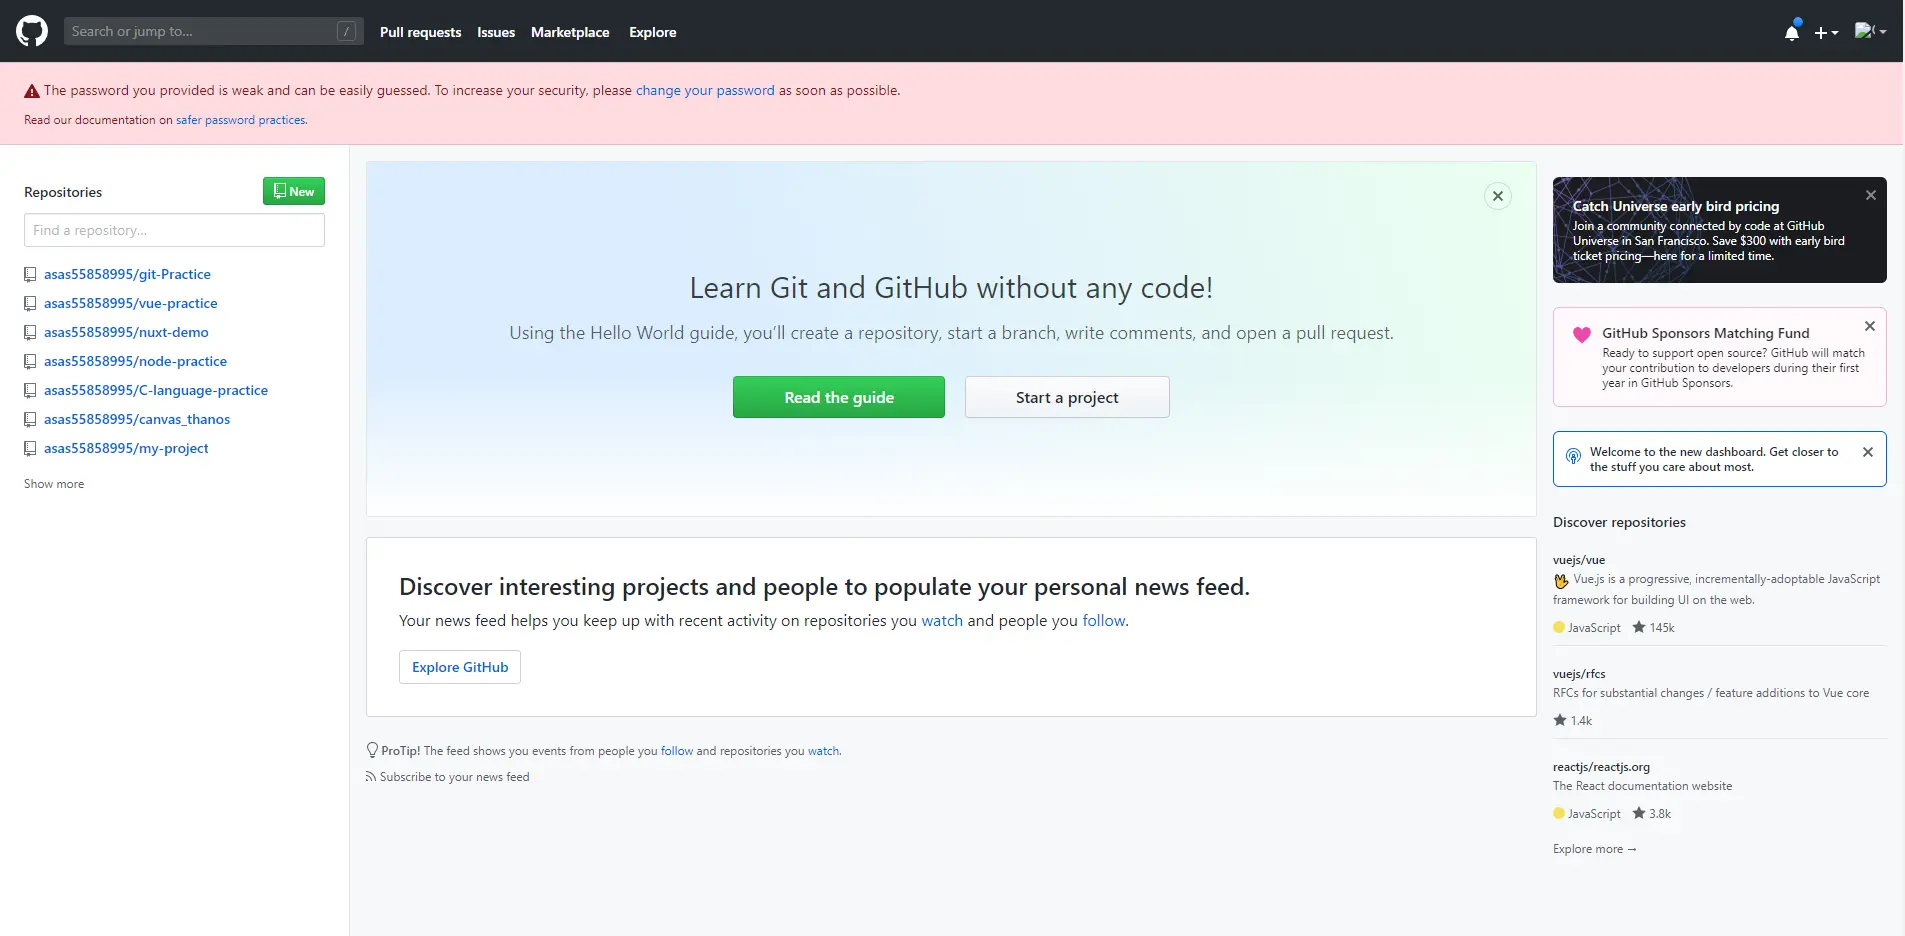Click the broadcast icon in welcome notice

tap(1573, 456)
